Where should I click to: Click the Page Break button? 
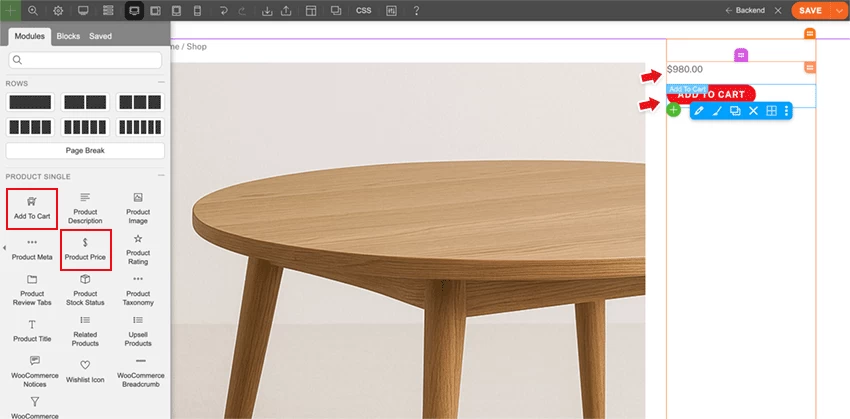pos(85,151)
